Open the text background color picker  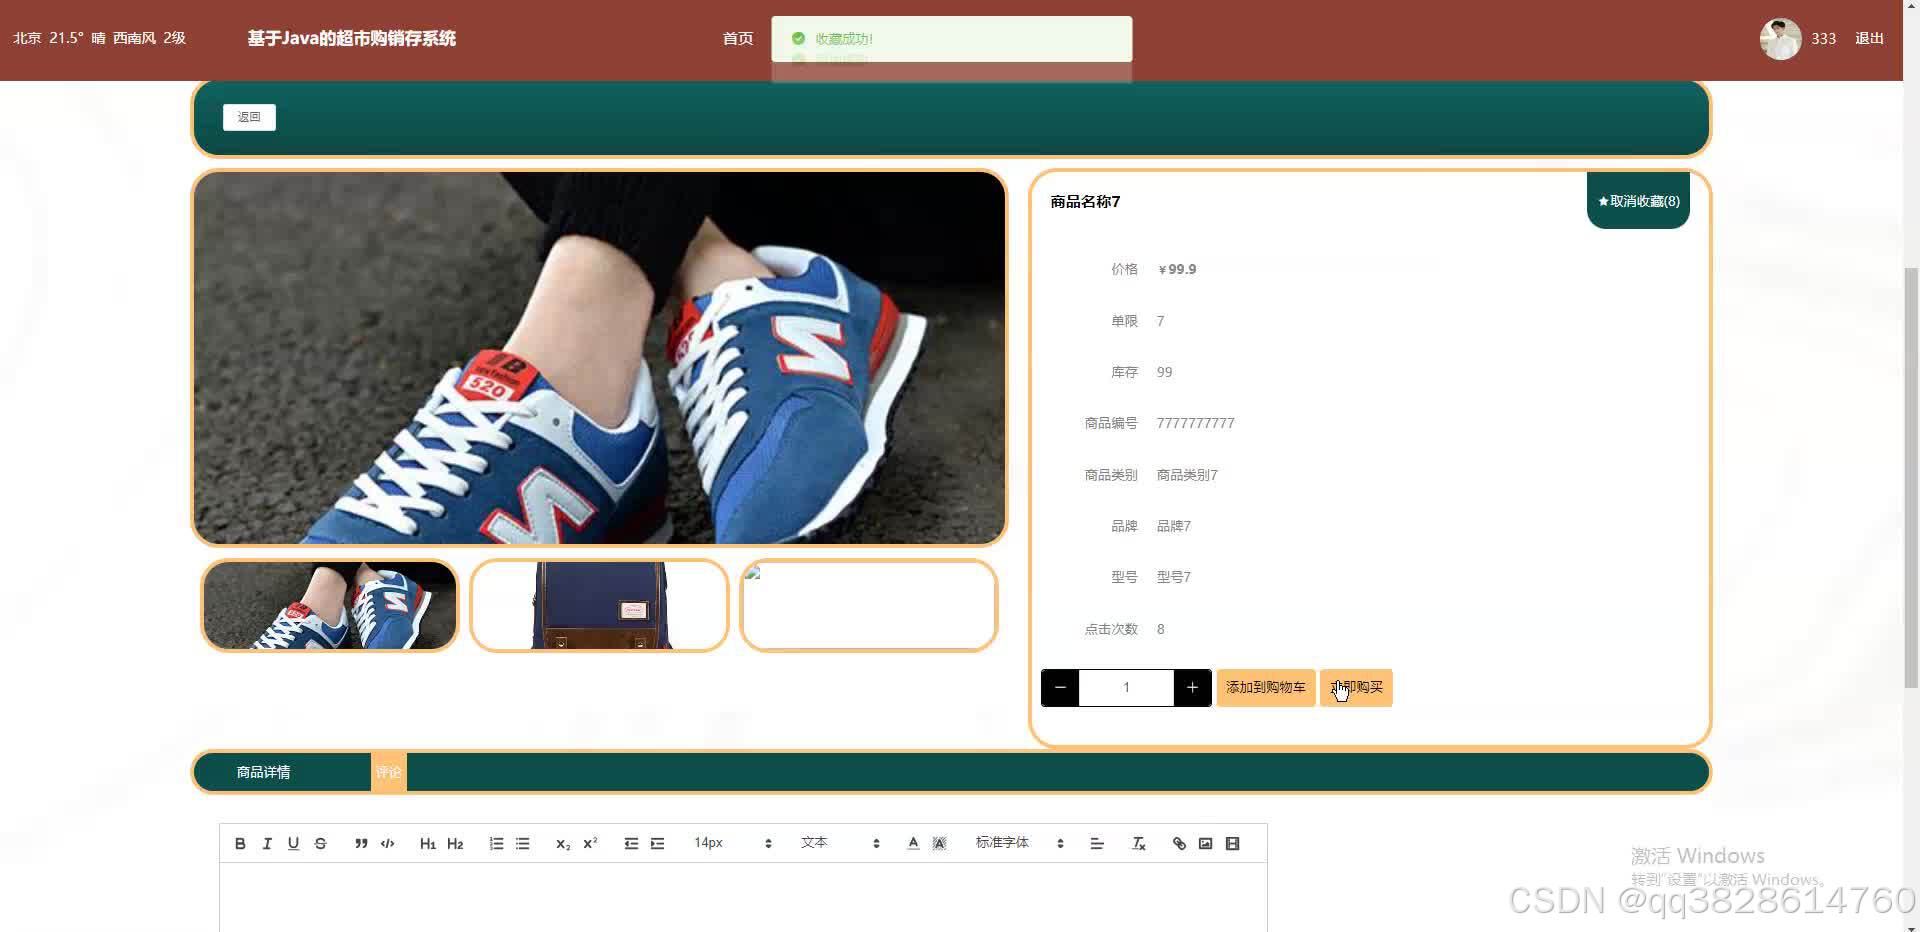tap(939, 844)
